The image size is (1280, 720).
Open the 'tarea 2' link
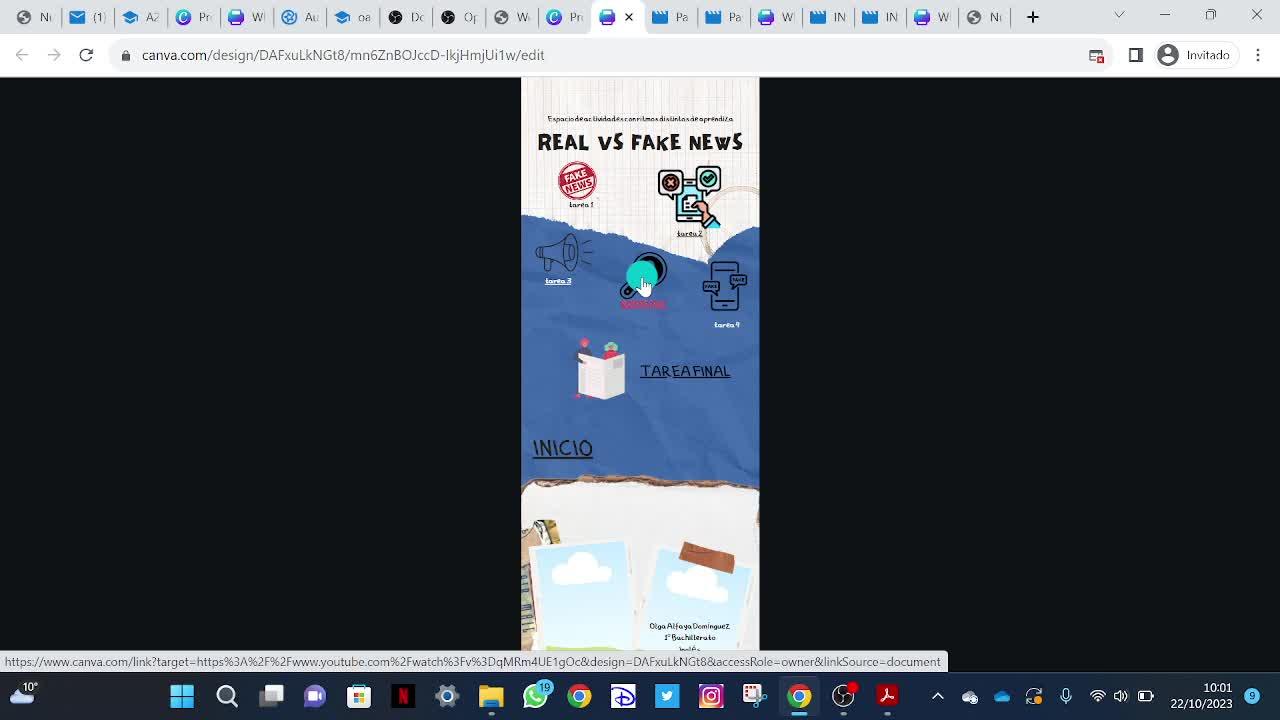[x=689, y=234]
